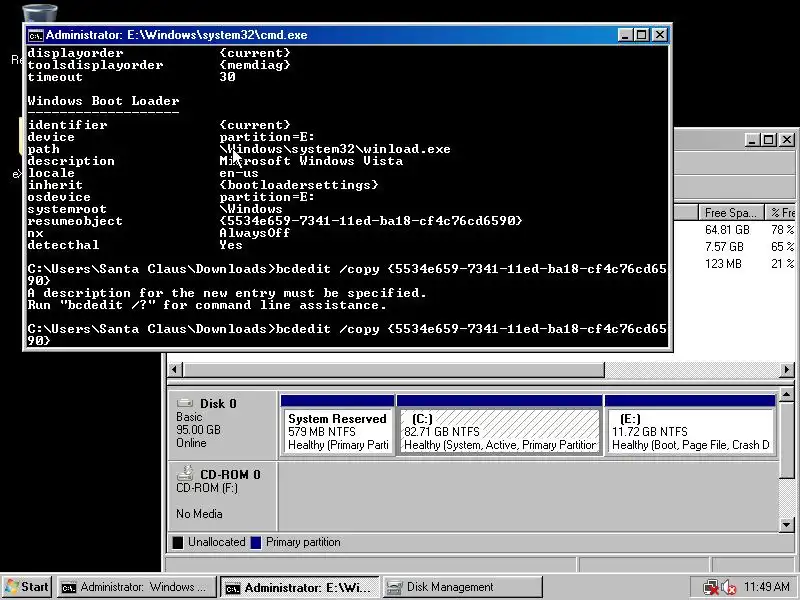
Task: Select the 123 MB free space cell
Action: (723, 264)
